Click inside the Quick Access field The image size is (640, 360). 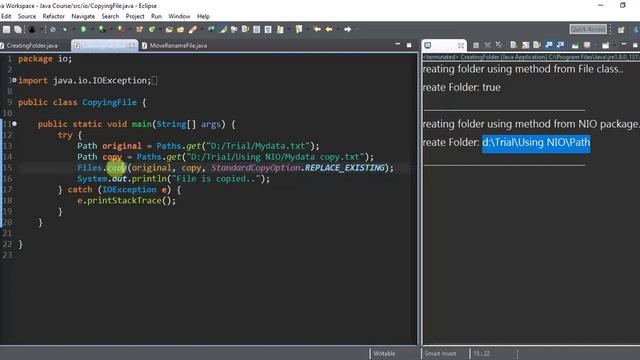click(x=588, y=29)
